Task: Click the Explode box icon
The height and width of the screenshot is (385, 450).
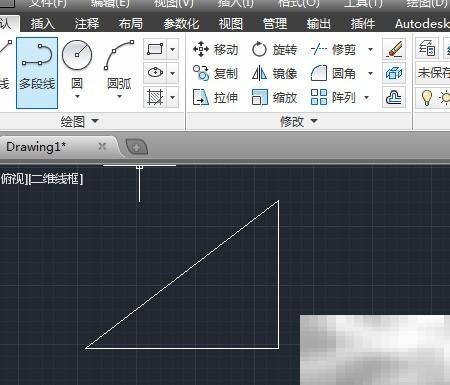Action: pyautogui.click(x=394, y=73)
